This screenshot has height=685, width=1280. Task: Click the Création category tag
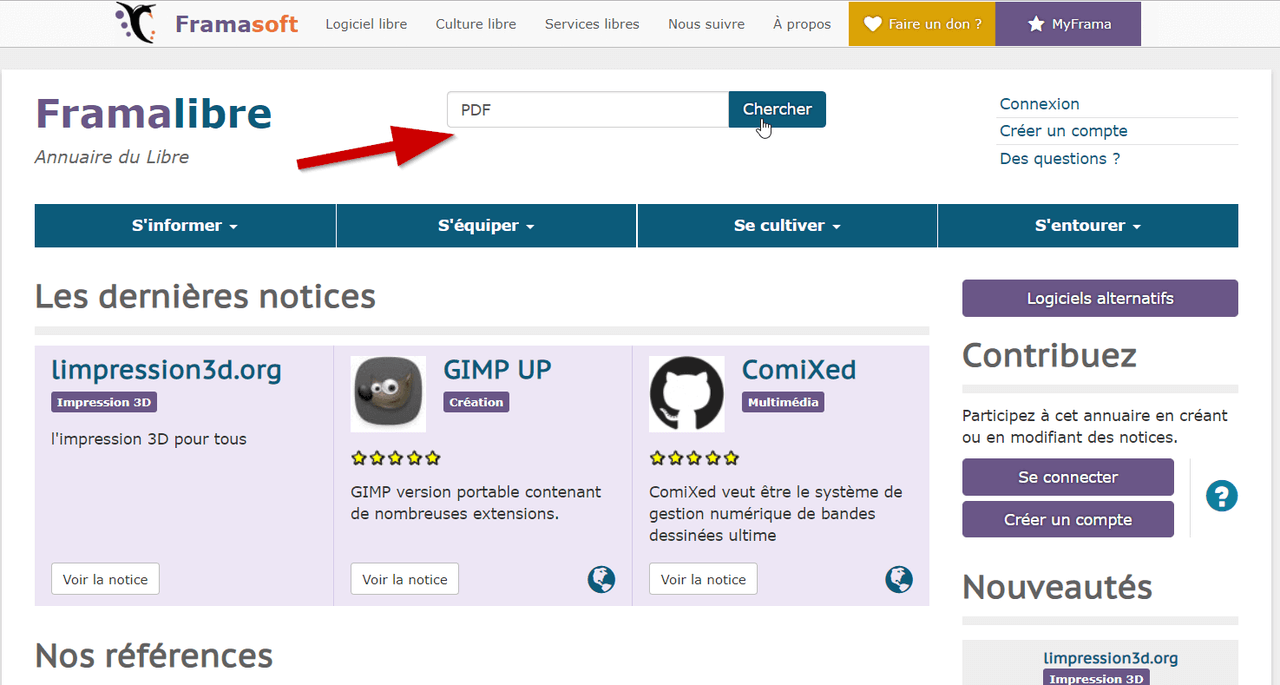click(x=476, y=402)
